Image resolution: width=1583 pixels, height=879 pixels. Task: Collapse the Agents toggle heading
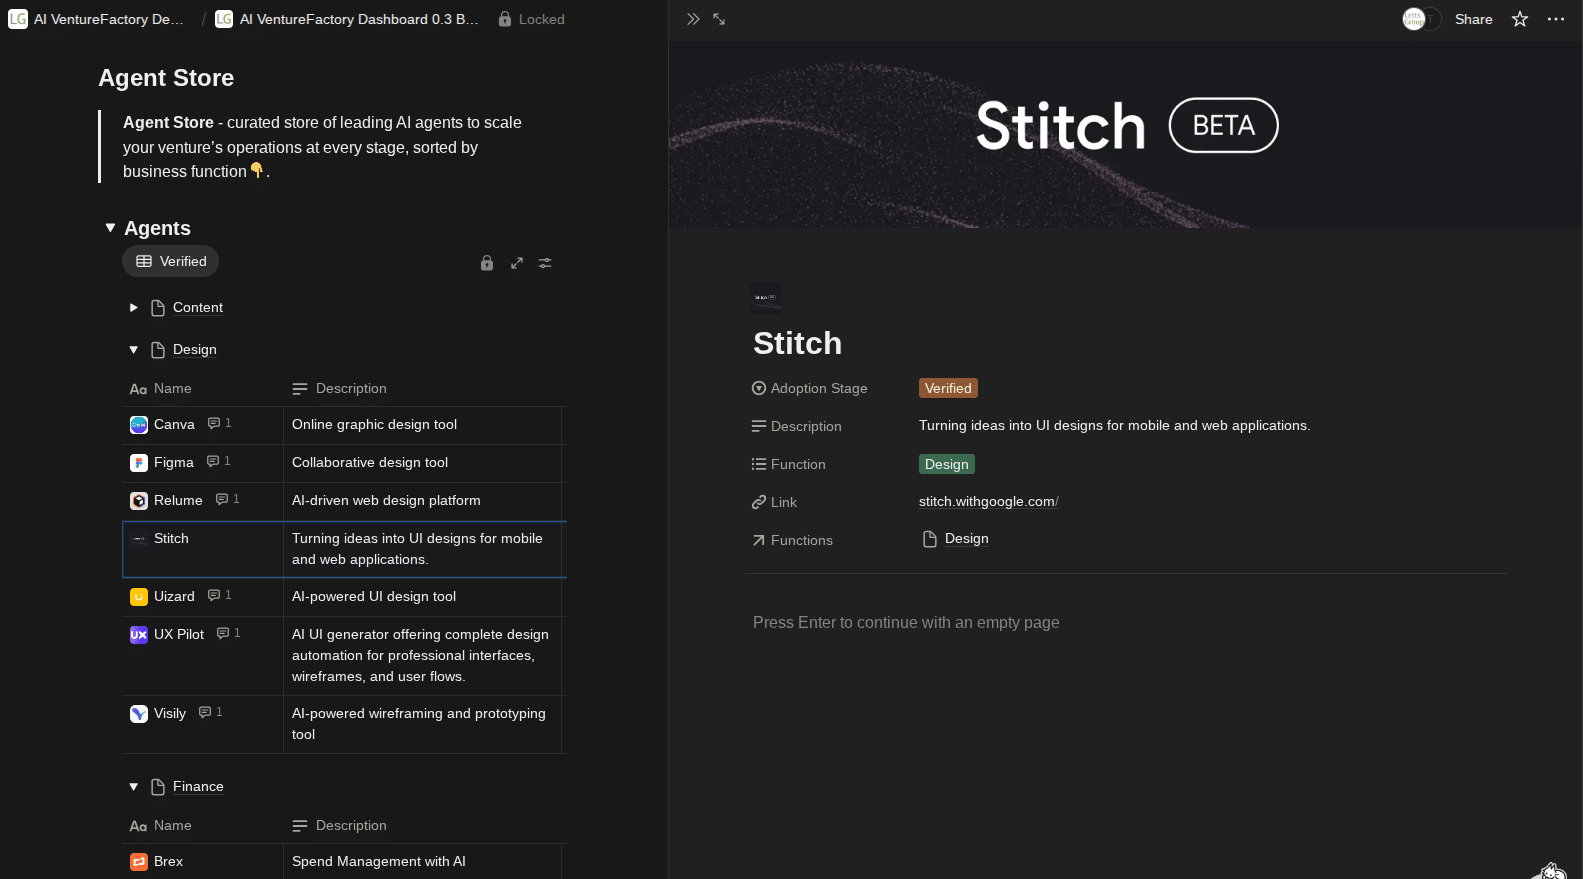(x=110, y=228)
